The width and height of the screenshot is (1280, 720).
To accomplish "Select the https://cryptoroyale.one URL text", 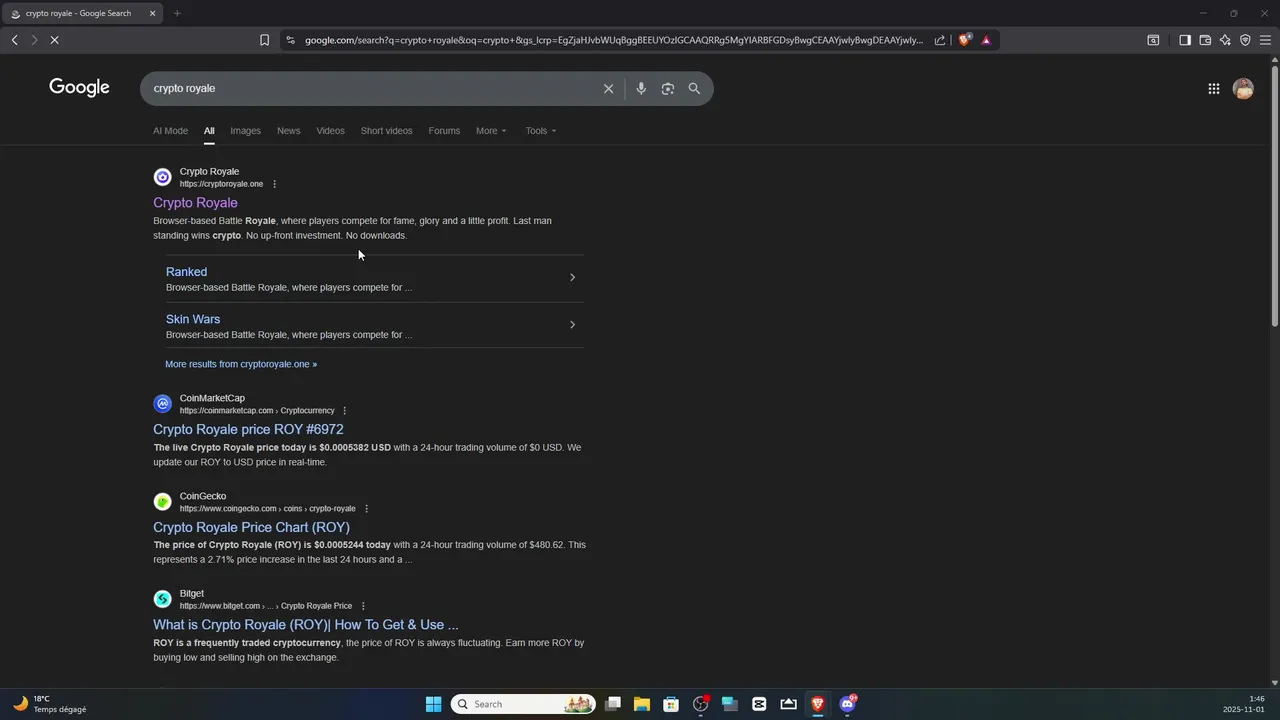I will point(221,184).
